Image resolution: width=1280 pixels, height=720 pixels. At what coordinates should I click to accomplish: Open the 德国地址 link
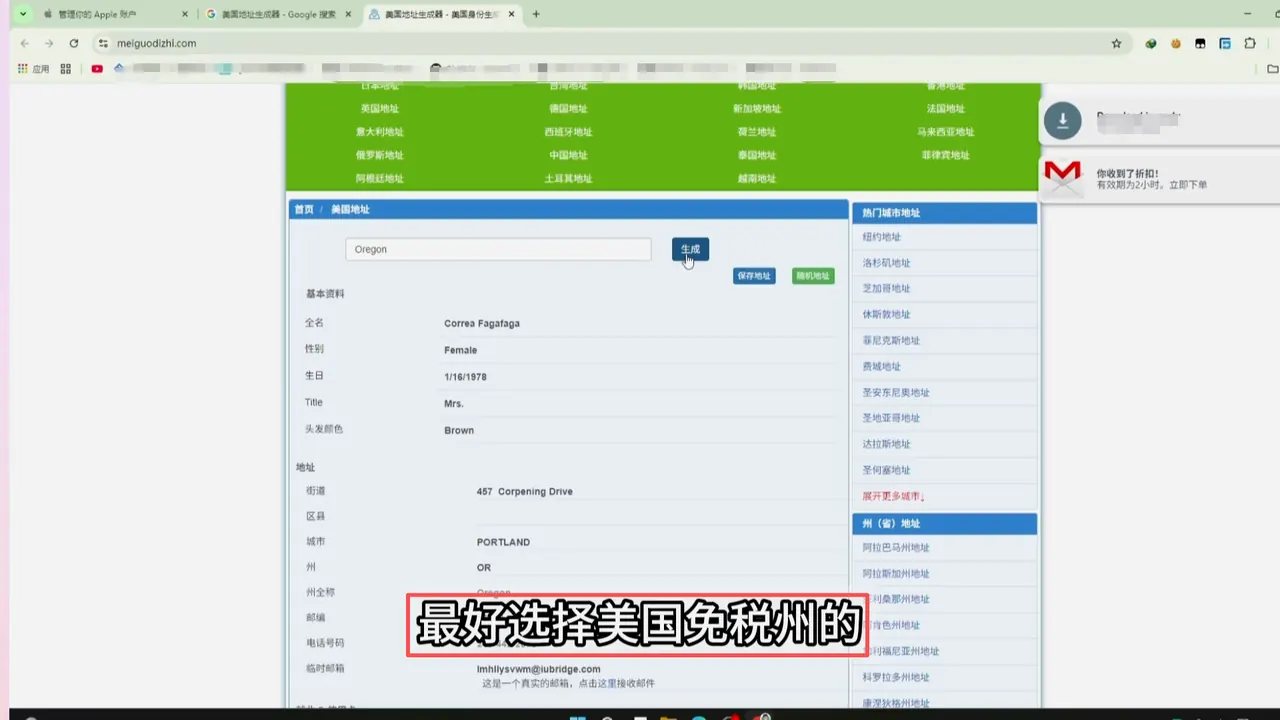(568, 109)
